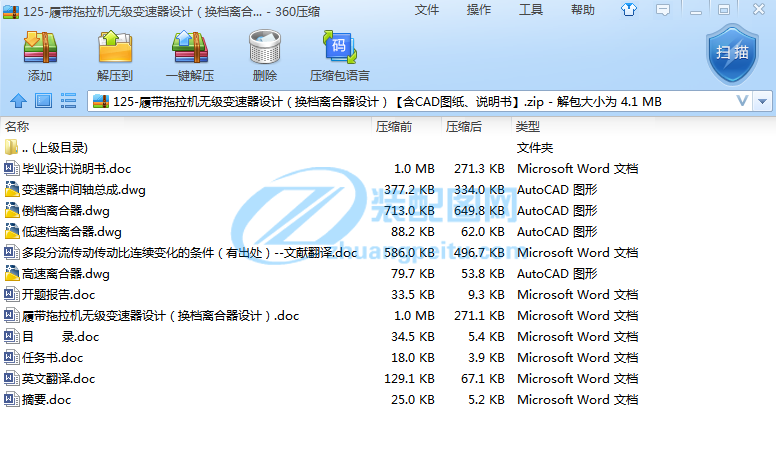Select file 任务书.doc
The height and width of the screenshot is (450, 776).
(x=52, y=357)
